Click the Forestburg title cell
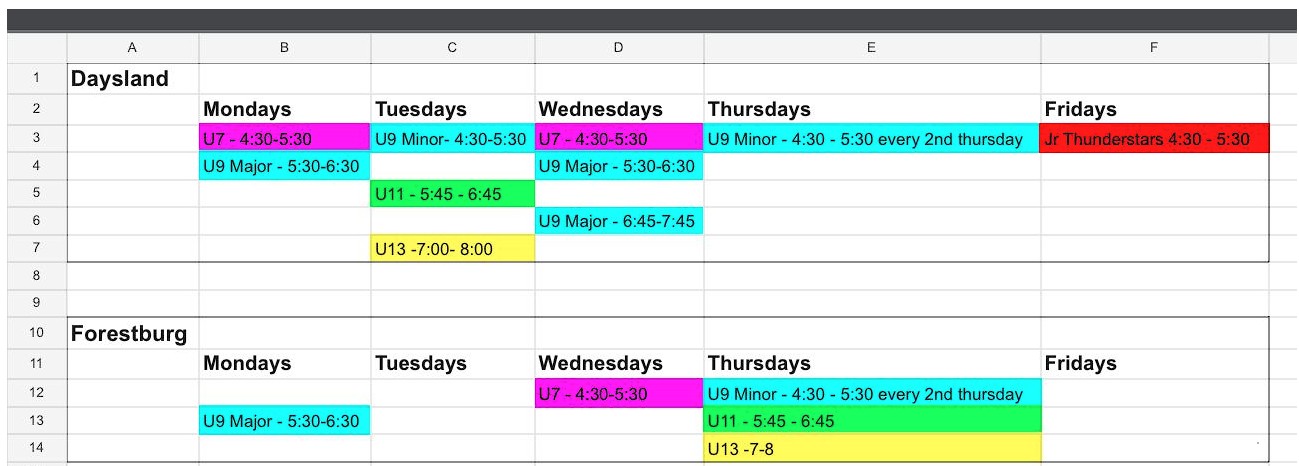The width and height of the screenshot is (1299, 466). 132,334
